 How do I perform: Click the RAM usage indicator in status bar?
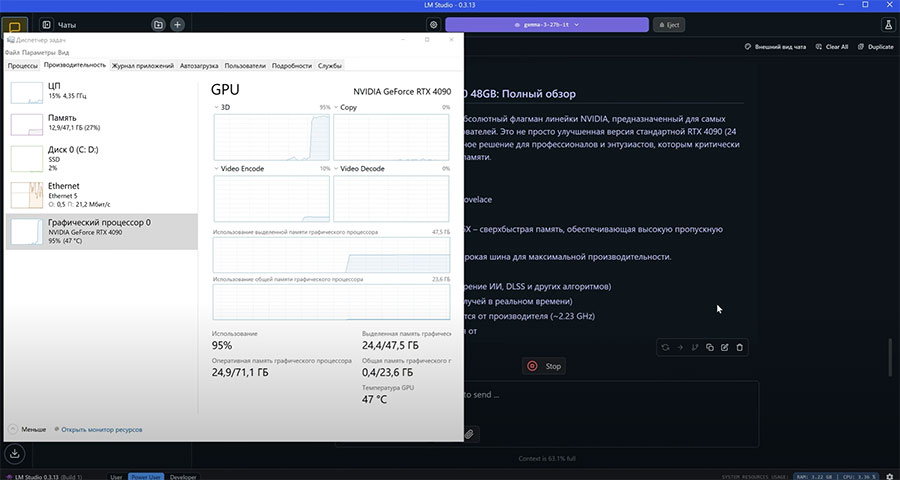812,477
